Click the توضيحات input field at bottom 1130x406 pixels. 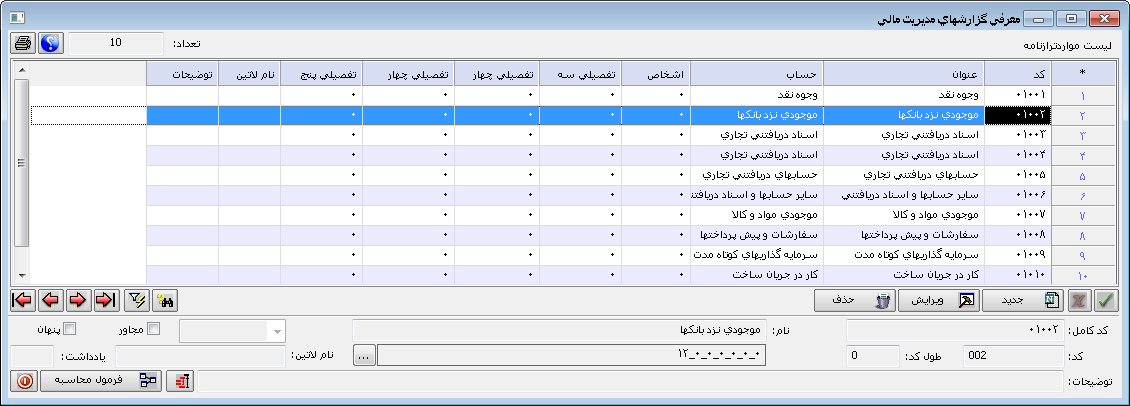630,381
